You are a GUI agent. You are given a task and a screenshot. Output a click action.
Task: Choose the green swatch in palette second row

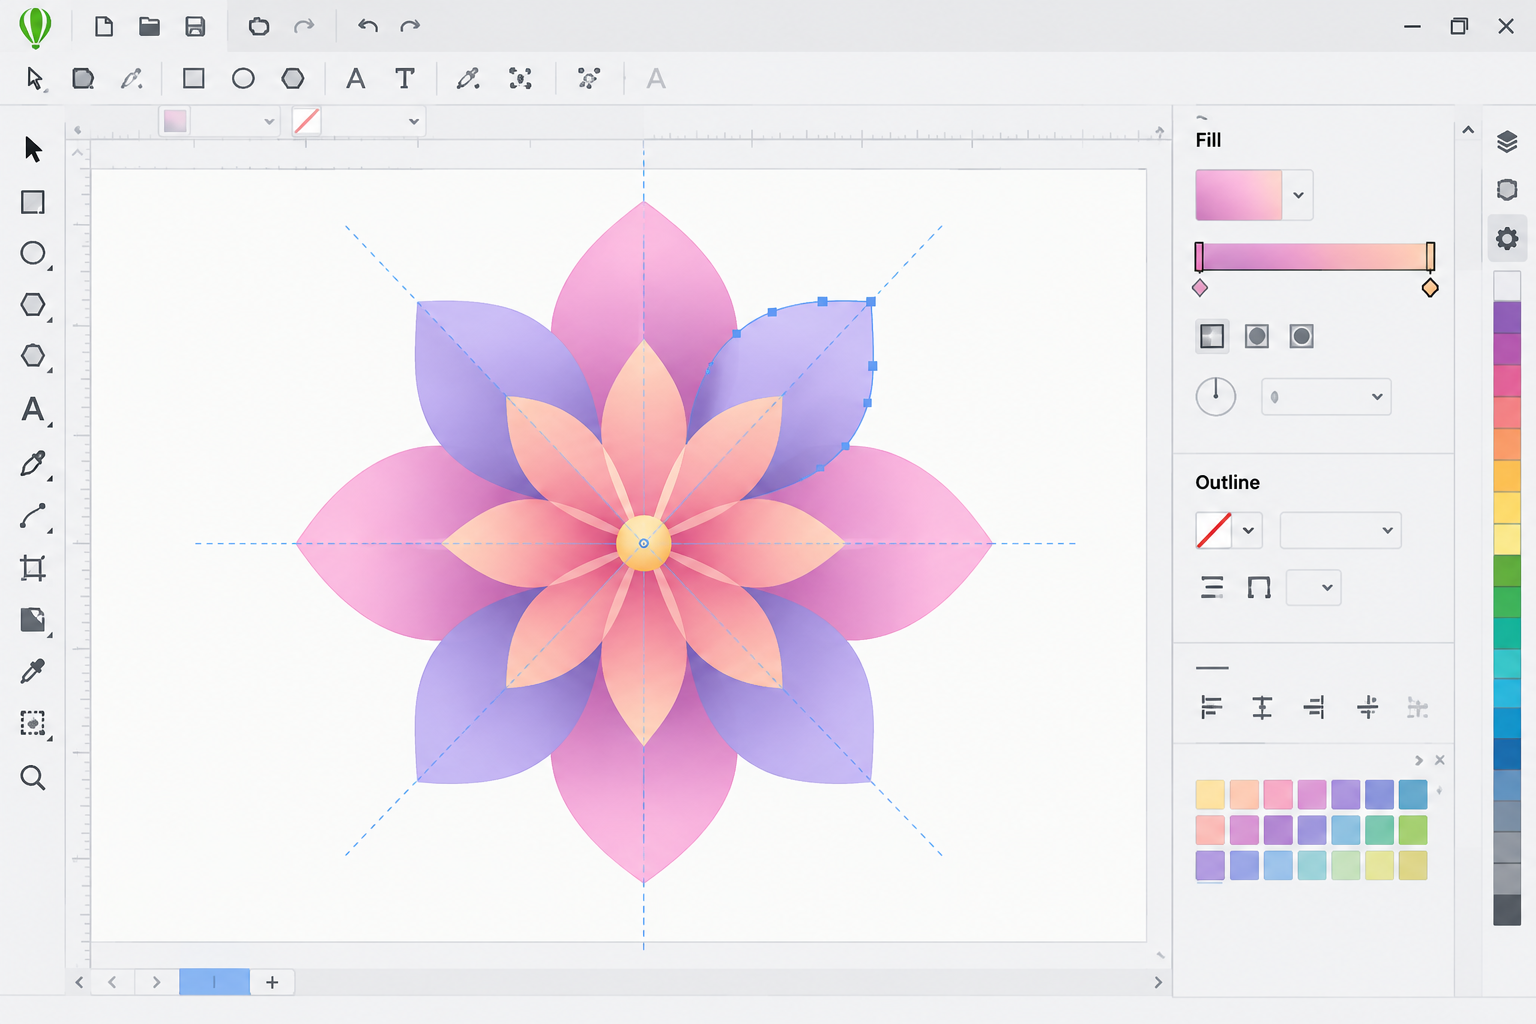tap(1412, 829)
